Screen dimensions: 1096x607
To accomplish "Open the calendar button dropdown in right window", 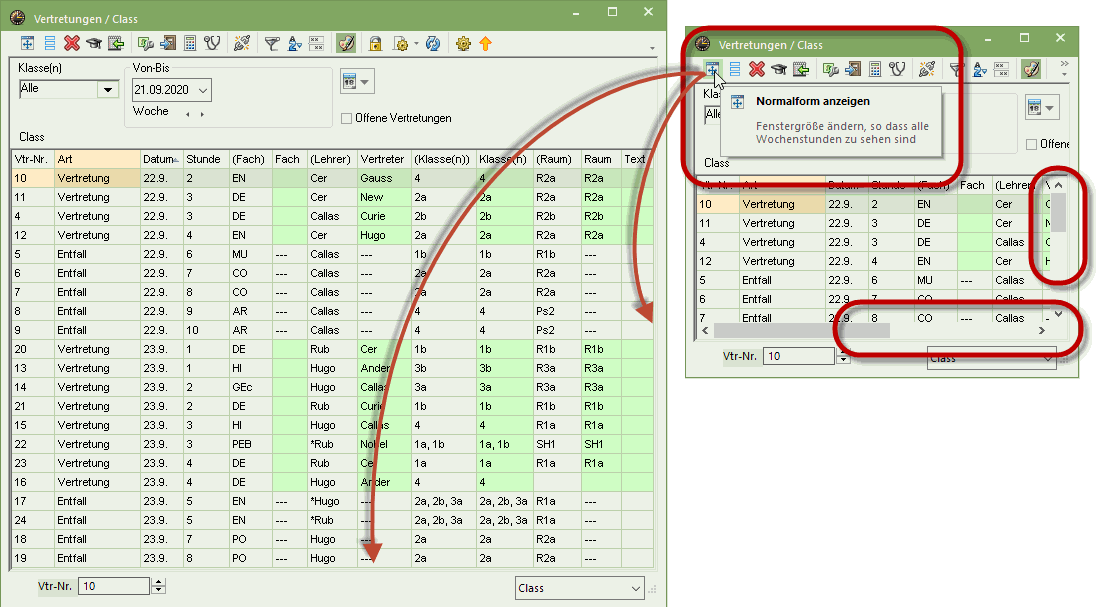I will tap(1049, 108).
